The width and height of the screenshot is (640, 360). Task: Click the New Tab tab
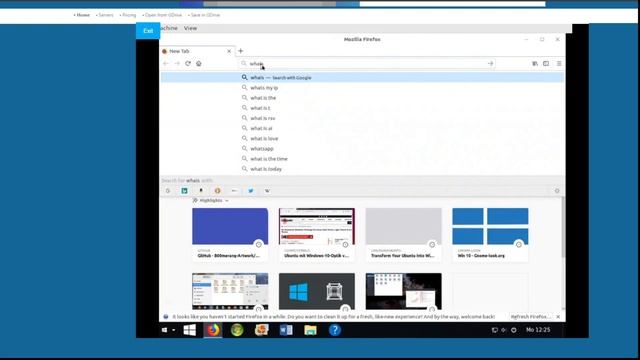pyautogui.click(x=197, y=51)
